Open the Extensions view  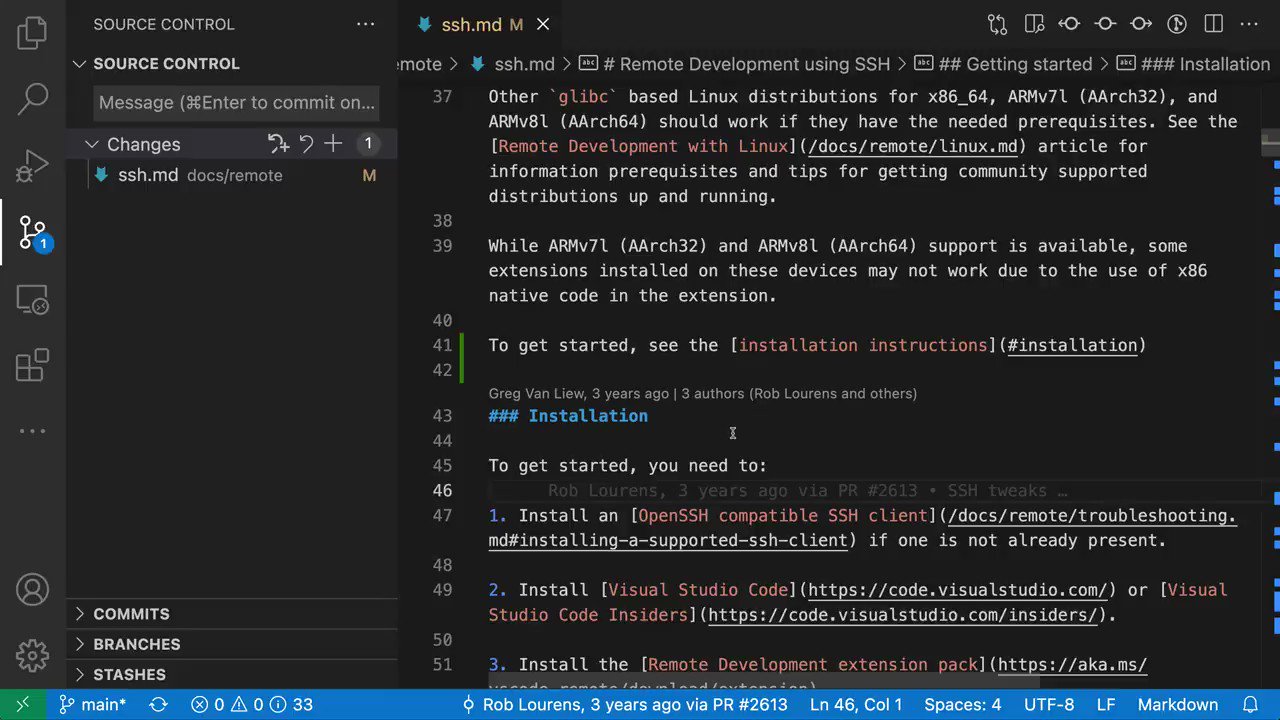click(31, 365)
